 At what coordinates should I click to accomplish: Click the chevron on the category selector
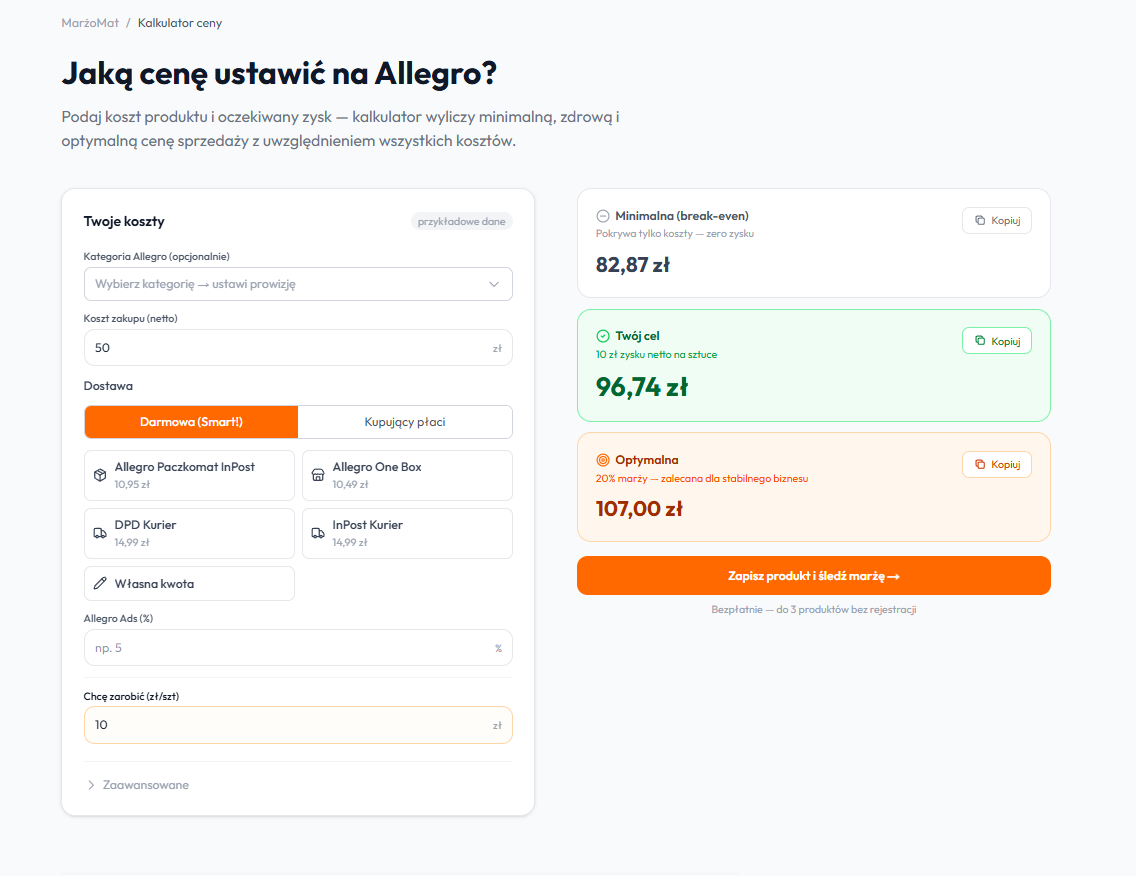494,284
